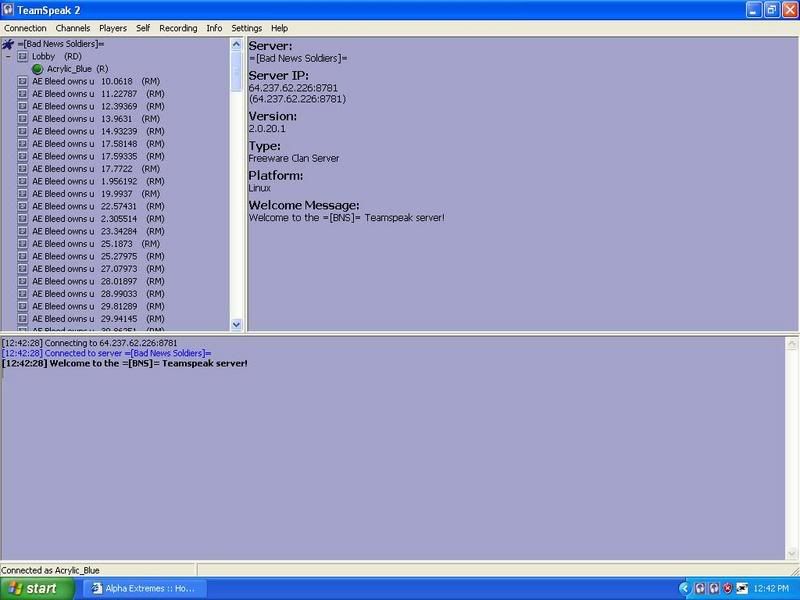The height and width of the screenshot is (600, 800).
Task: Expand hidden tray icons arrow
Action: click(684, 589)
